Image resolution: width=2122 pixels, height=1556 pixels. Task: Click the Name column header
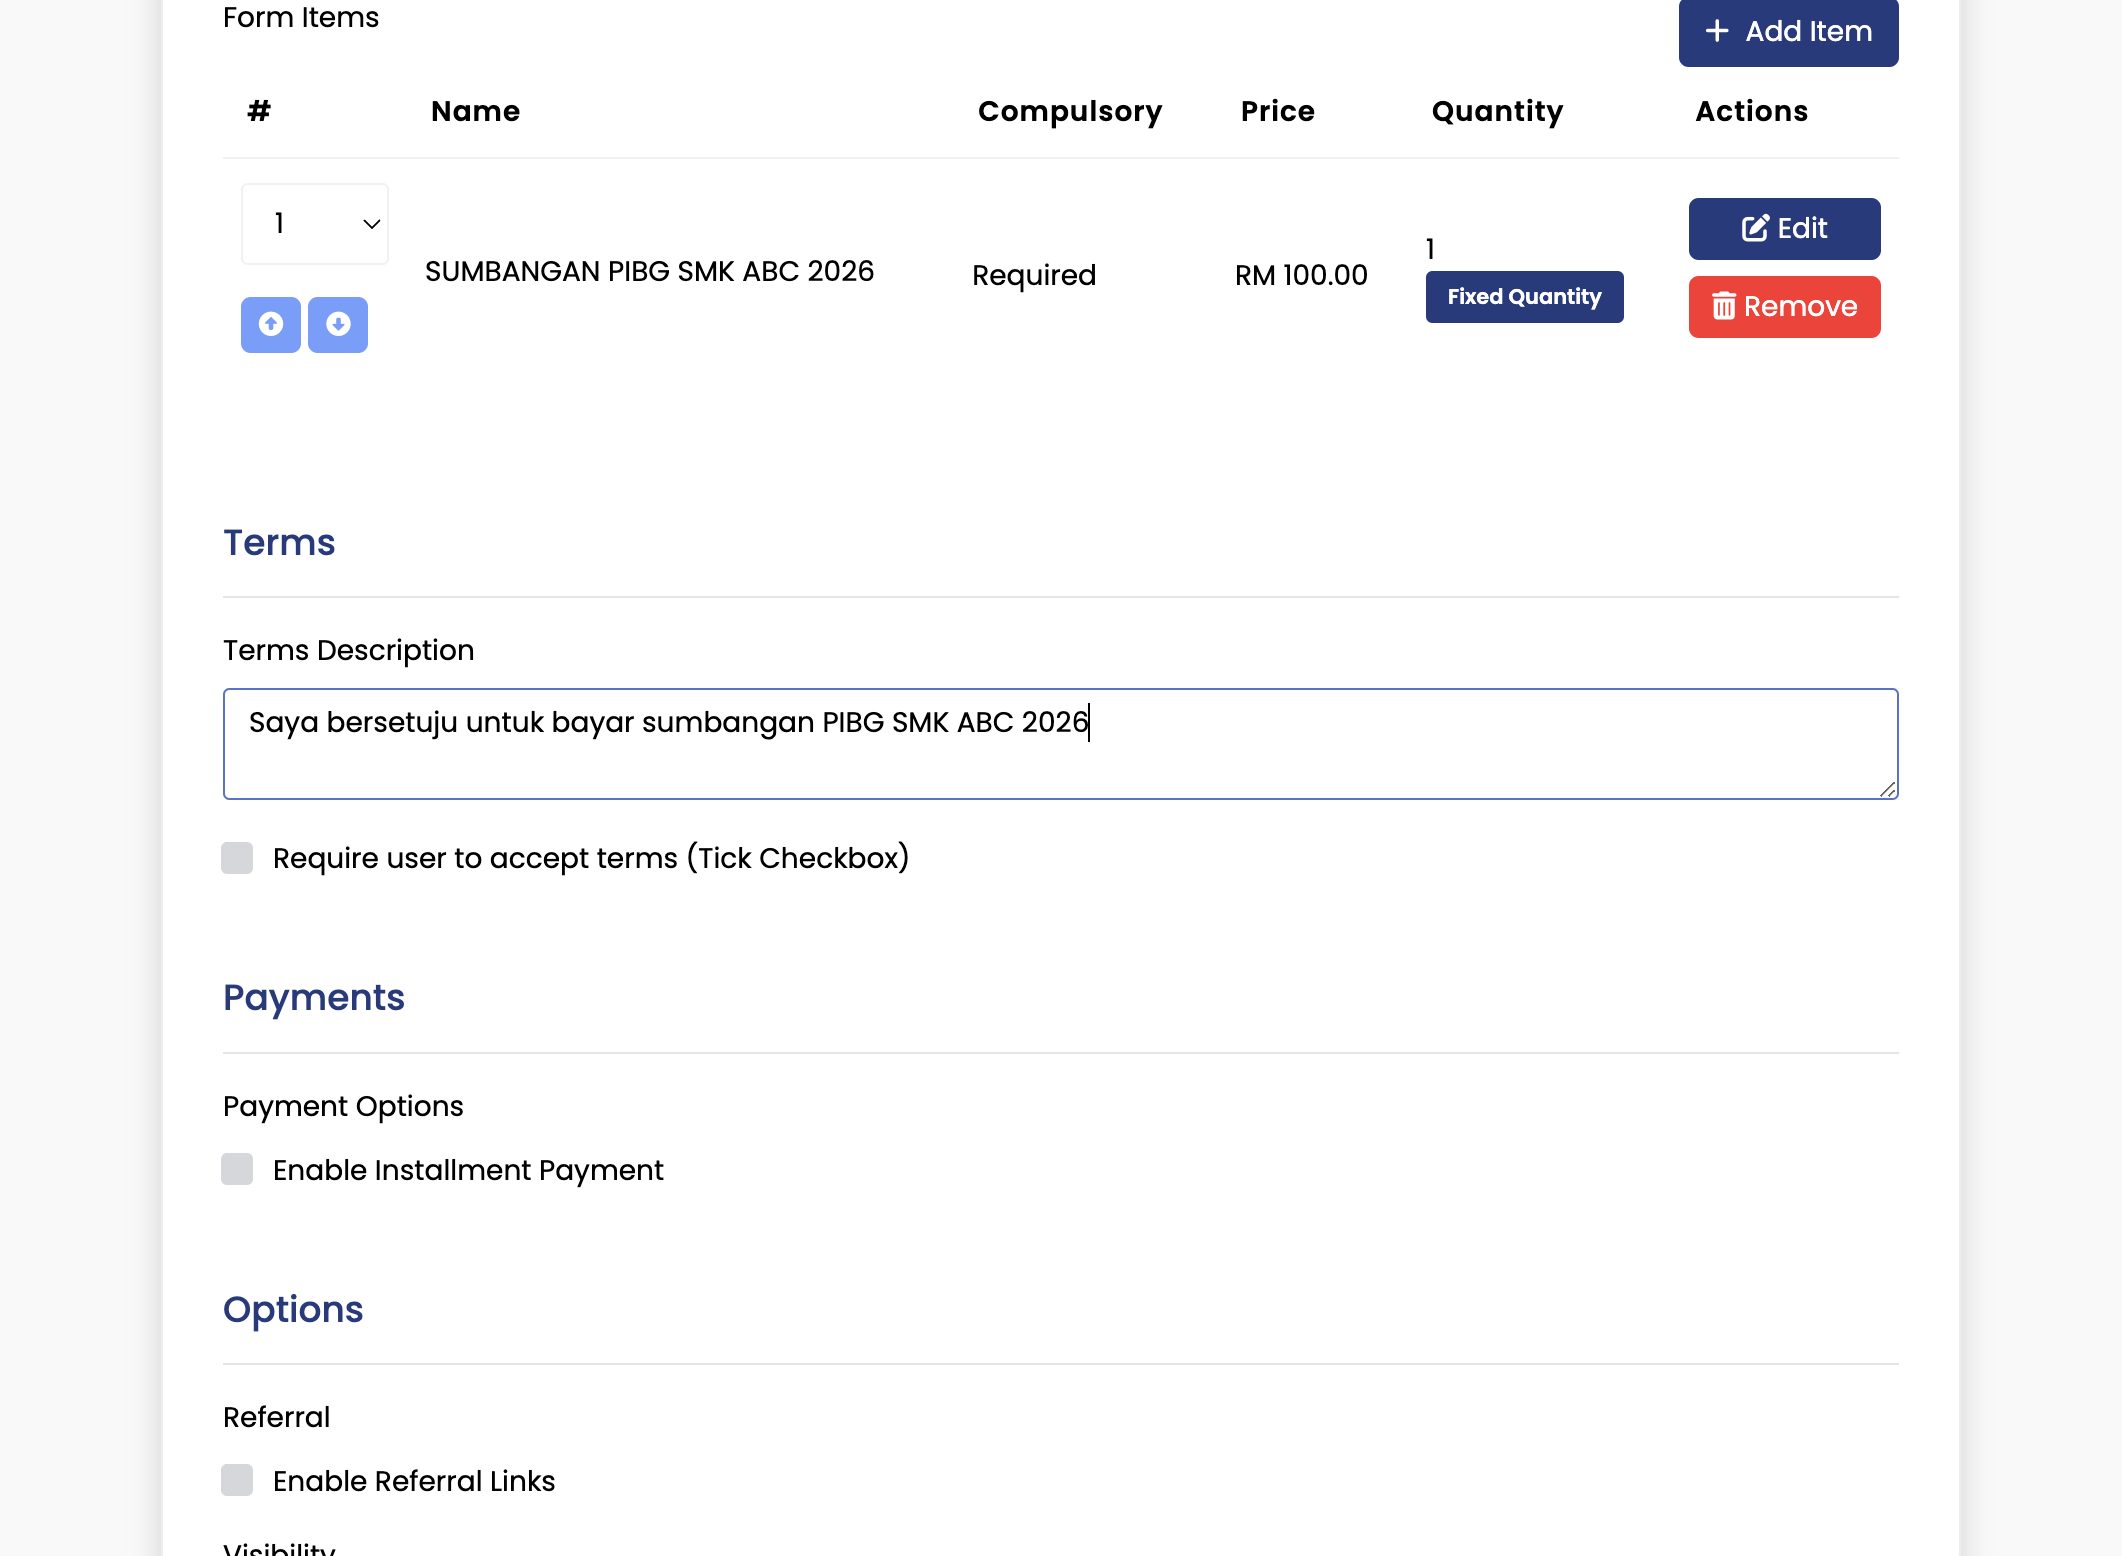(x=475, y=111)
